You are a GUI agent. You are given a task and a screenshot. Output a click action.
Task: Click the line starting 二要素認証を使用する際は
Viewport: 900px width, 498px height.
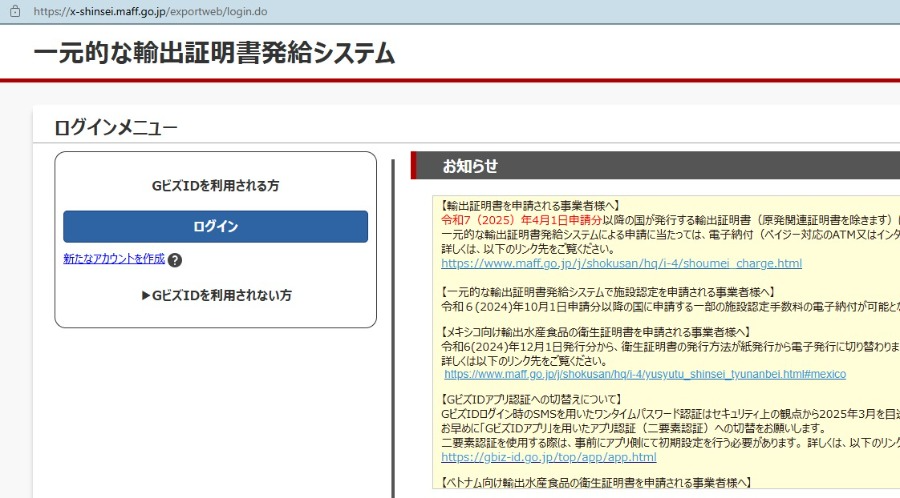pos(670,443)
